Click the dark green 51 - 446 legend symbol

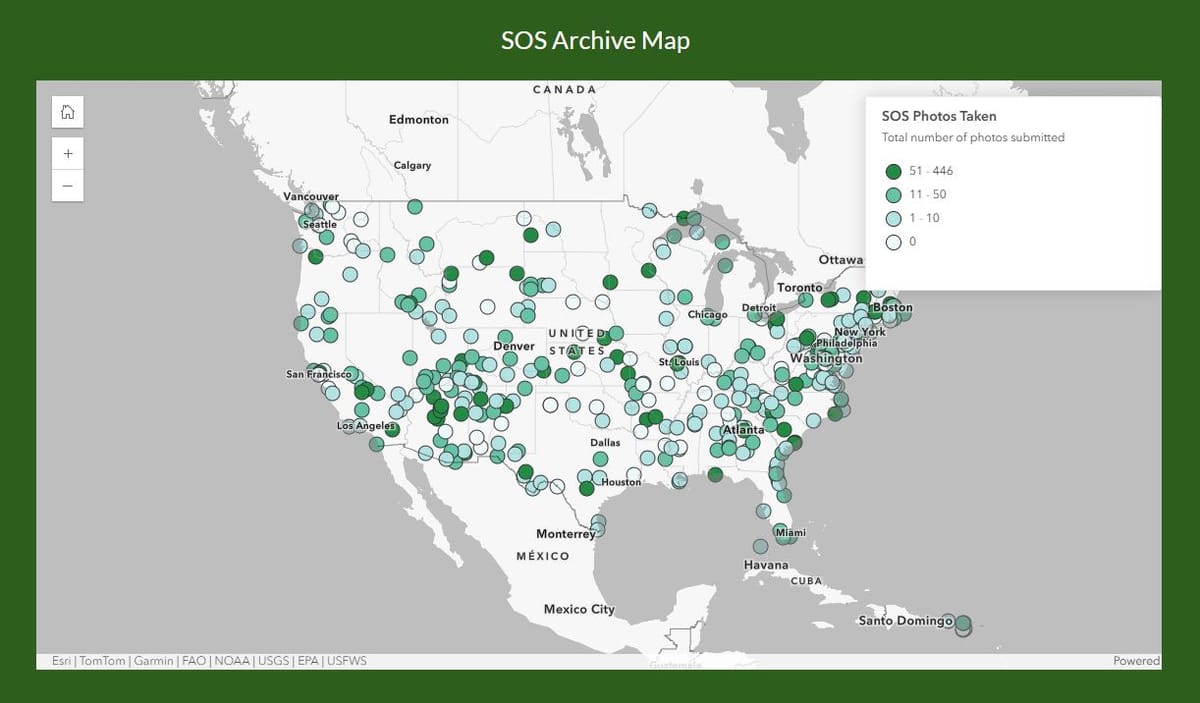892,170
